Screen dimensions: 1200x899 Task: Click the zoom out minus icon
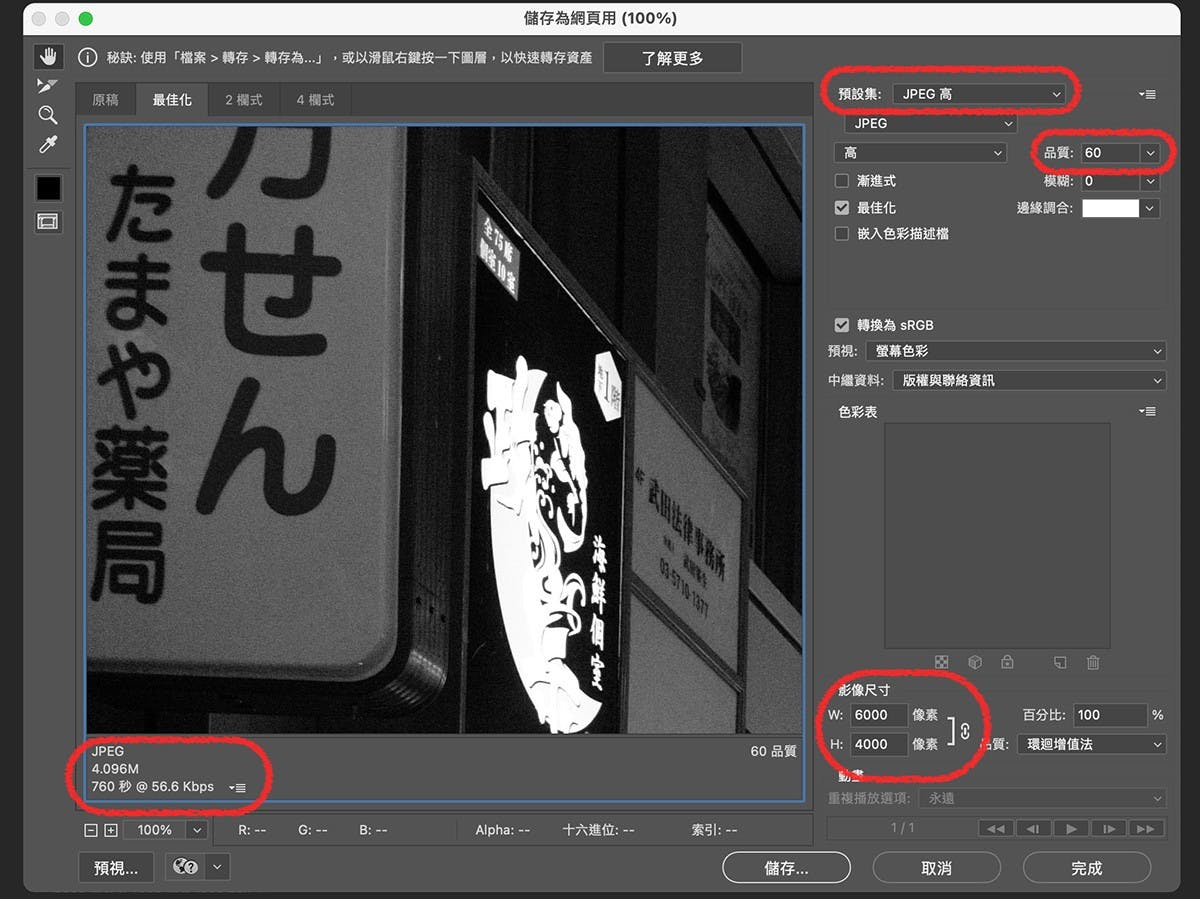[x=91, y=830]
